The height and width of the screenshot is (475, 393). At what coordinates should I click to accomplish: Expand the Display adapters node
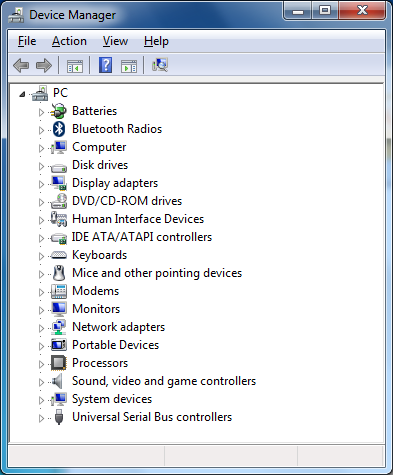(41, 184)
